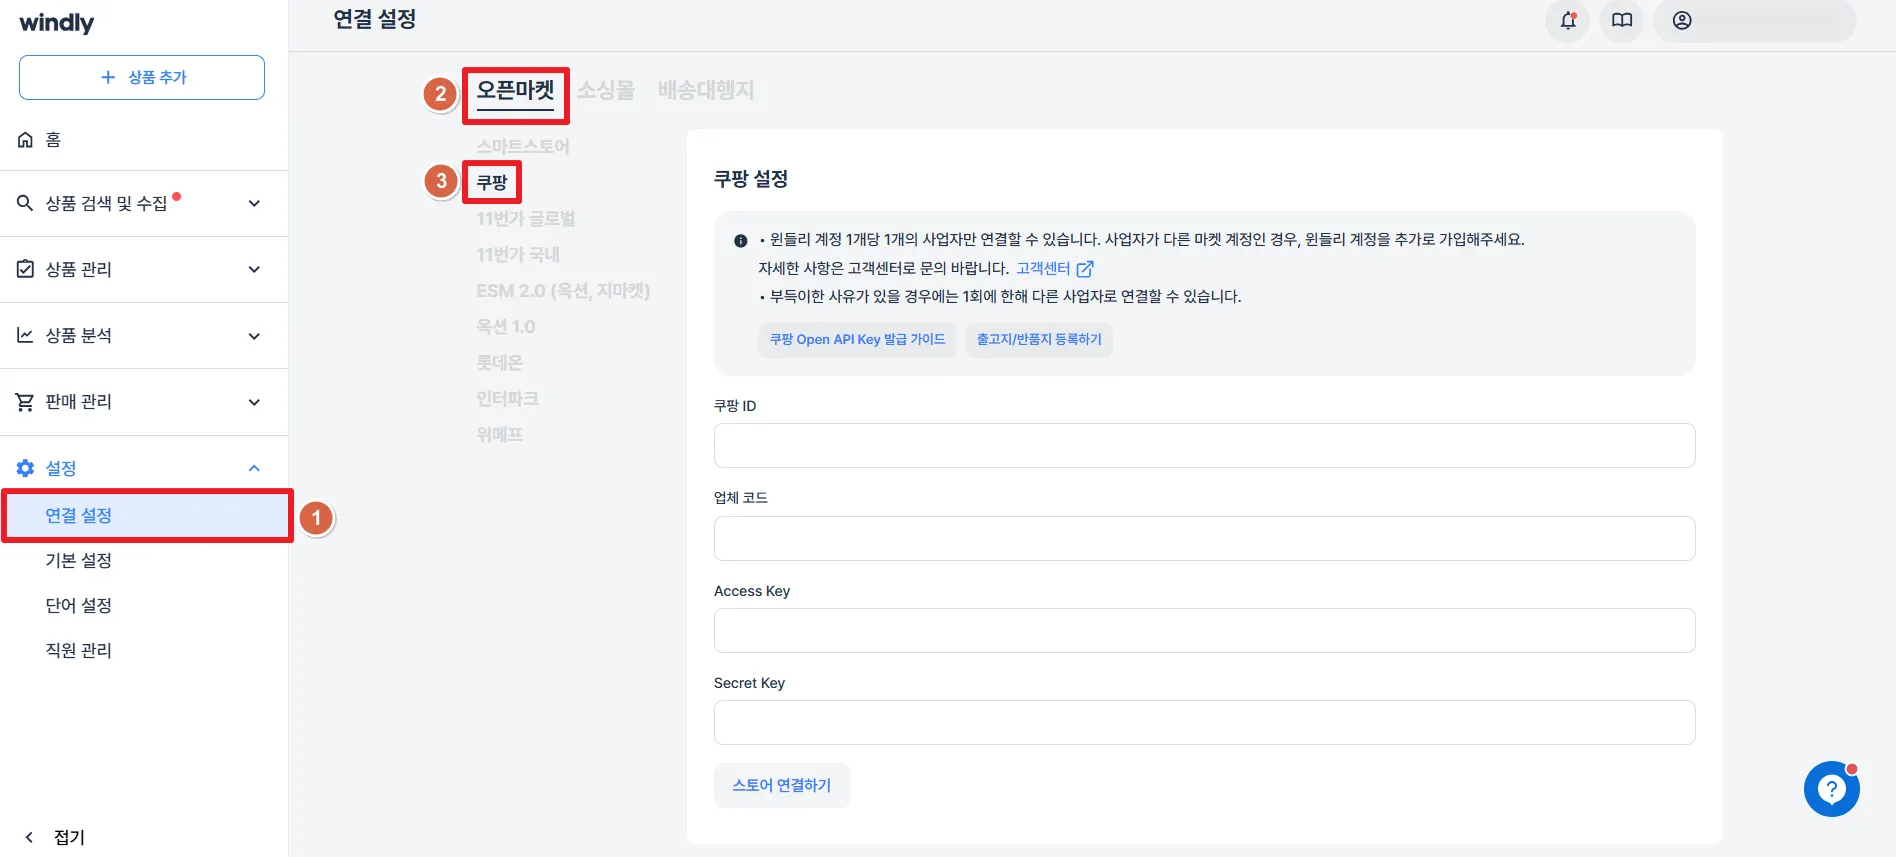Open the help chat bubble
The width and height of the screenshot is (1896, 857).
[x=1831, y=789]
